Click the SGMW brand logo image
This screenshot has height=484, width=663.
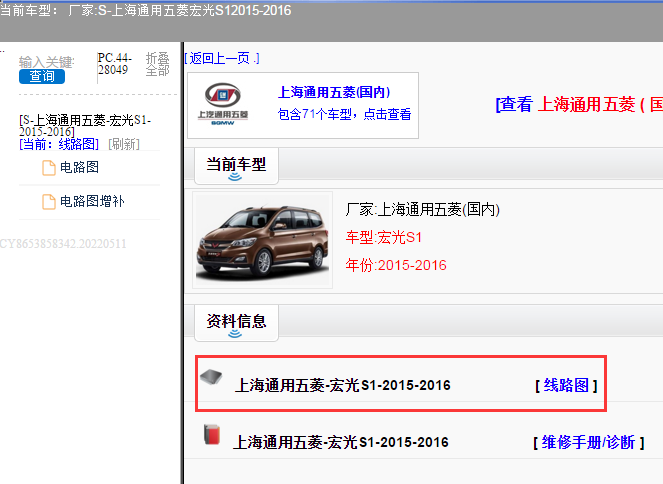click(x=223, y=104)
